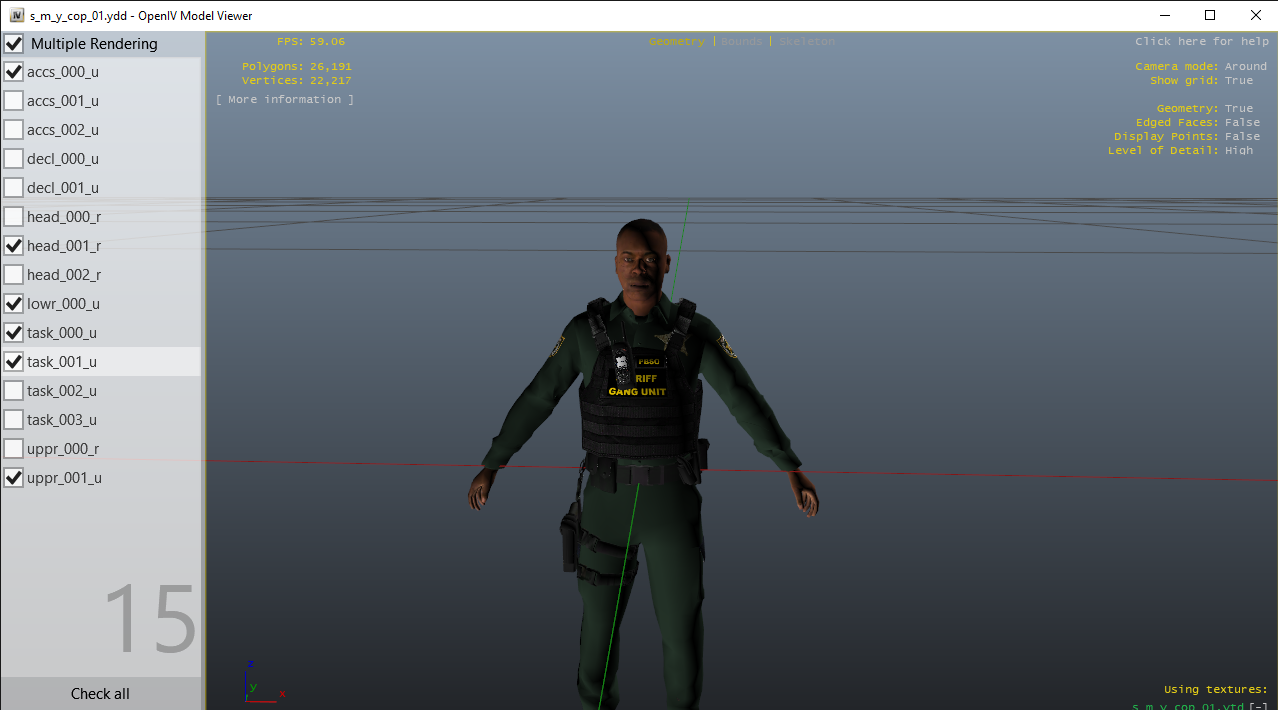The height and width of the screenshot is (710, 1278).
Task: Switch to the Sounds tab
Action: tap(741, 42)
